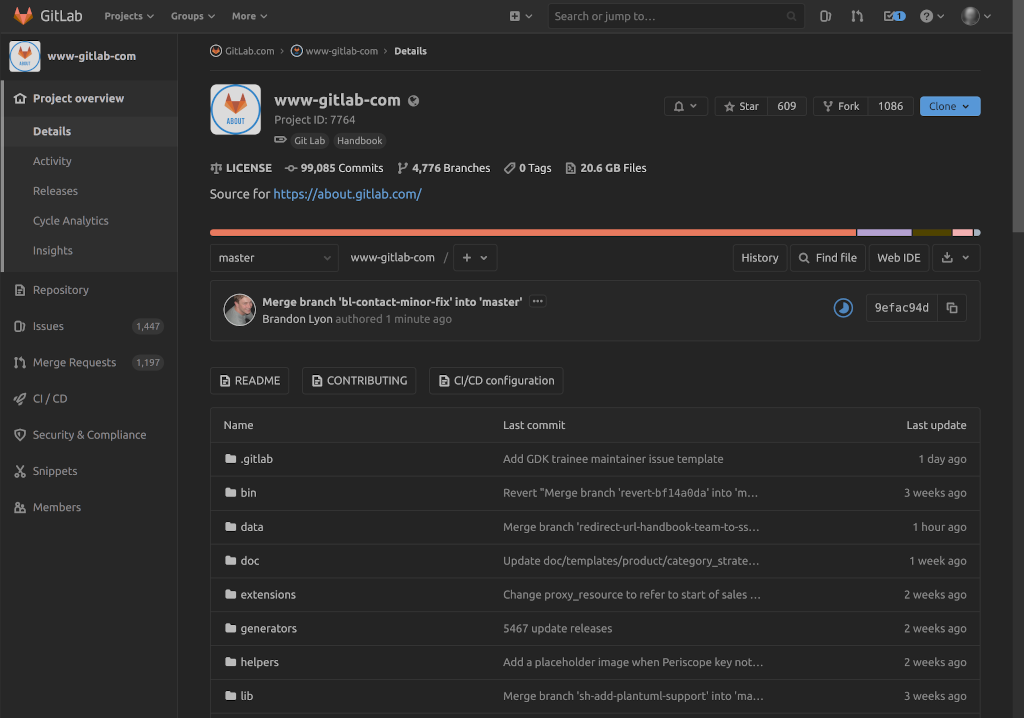This screenshot has width=1024, height=718.
Task: Open the Todos list icon
Action: coord(890,15)
